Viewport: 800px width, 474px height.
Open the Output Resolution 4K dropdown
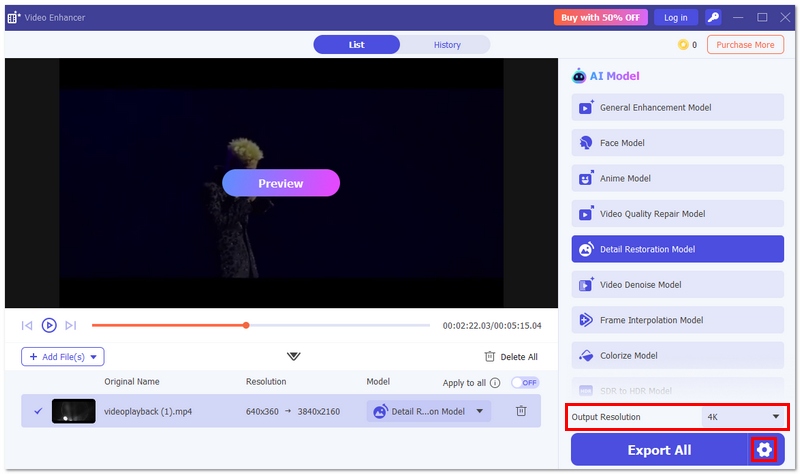(741, 417)
